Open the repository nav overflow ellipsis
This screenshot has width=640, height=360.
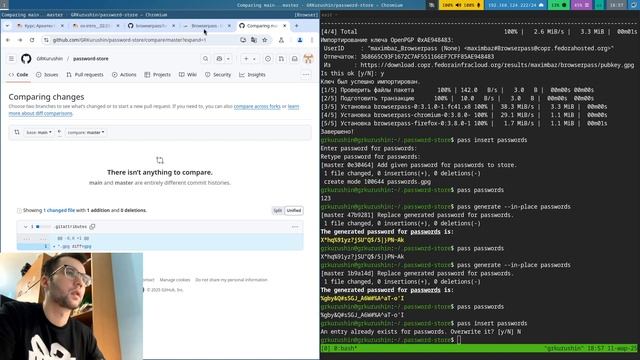coord(306,75)
